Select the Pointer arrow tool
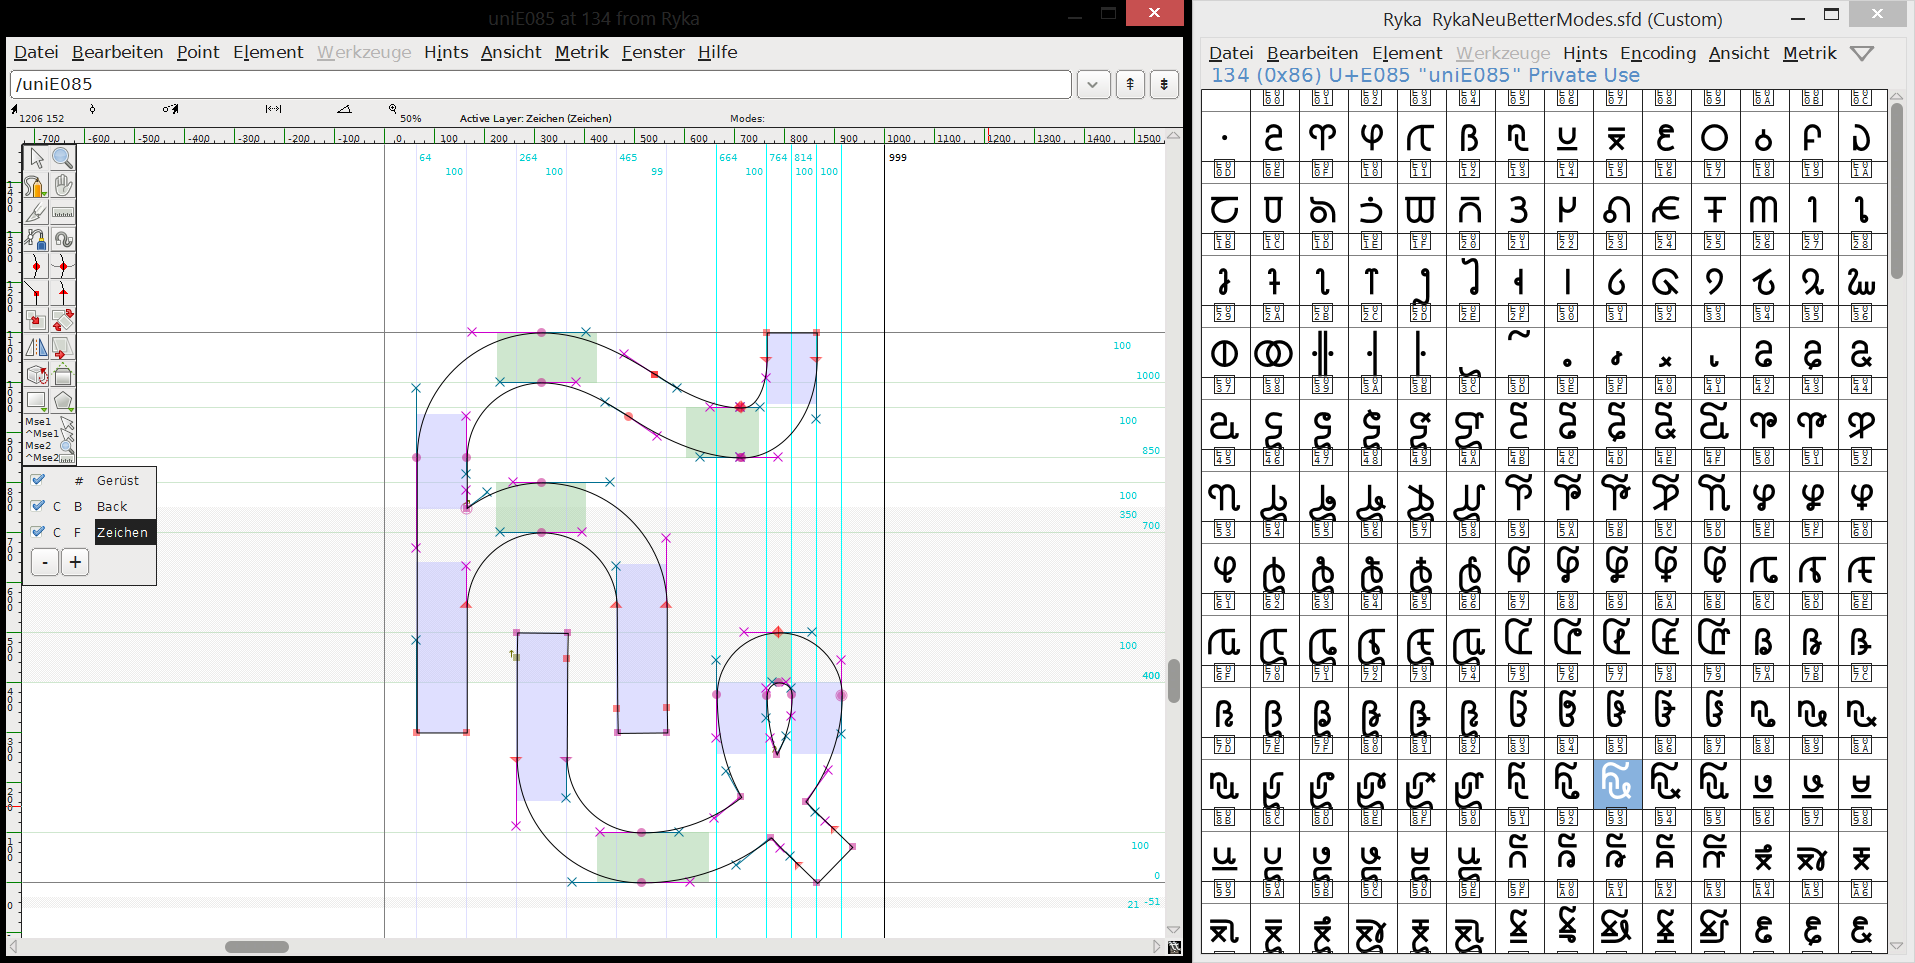The height and width of the screenshot is (963, 1915). [x=37, y=158]
